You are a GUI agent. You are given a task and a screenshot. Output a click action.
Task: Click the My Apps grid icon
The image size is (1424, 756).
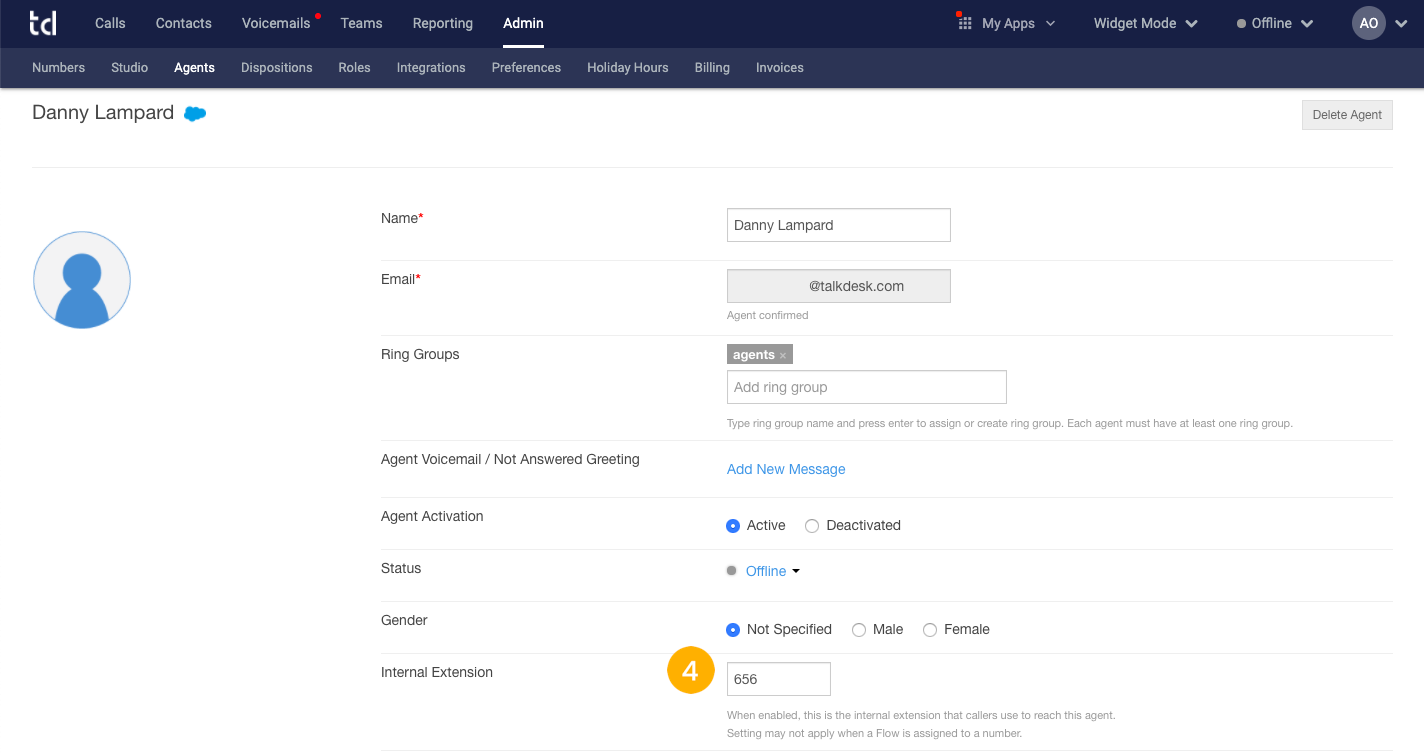coord(965,23)
